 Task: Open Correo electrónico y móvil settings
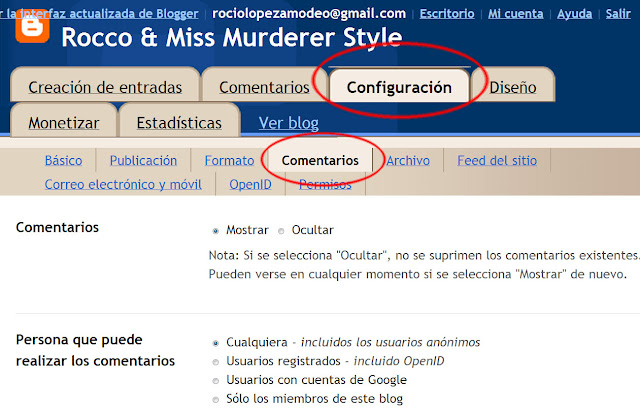pos(123,184)
